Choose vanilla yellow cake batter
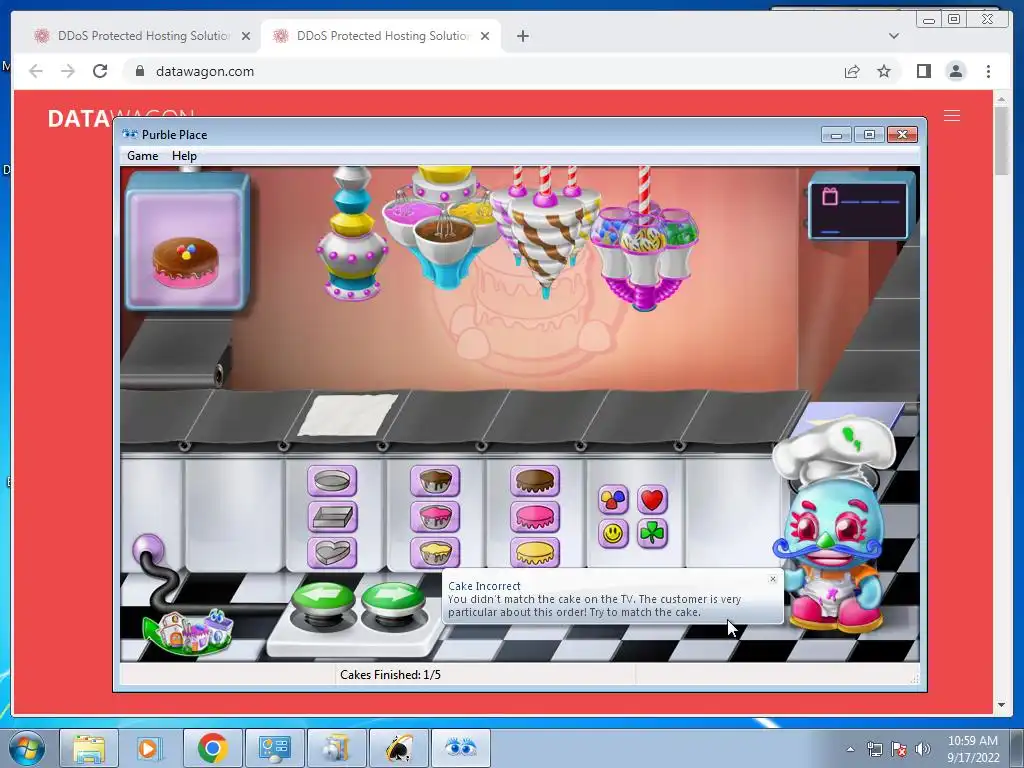This screenshot has height=768, width=1024. click(435, 552)
